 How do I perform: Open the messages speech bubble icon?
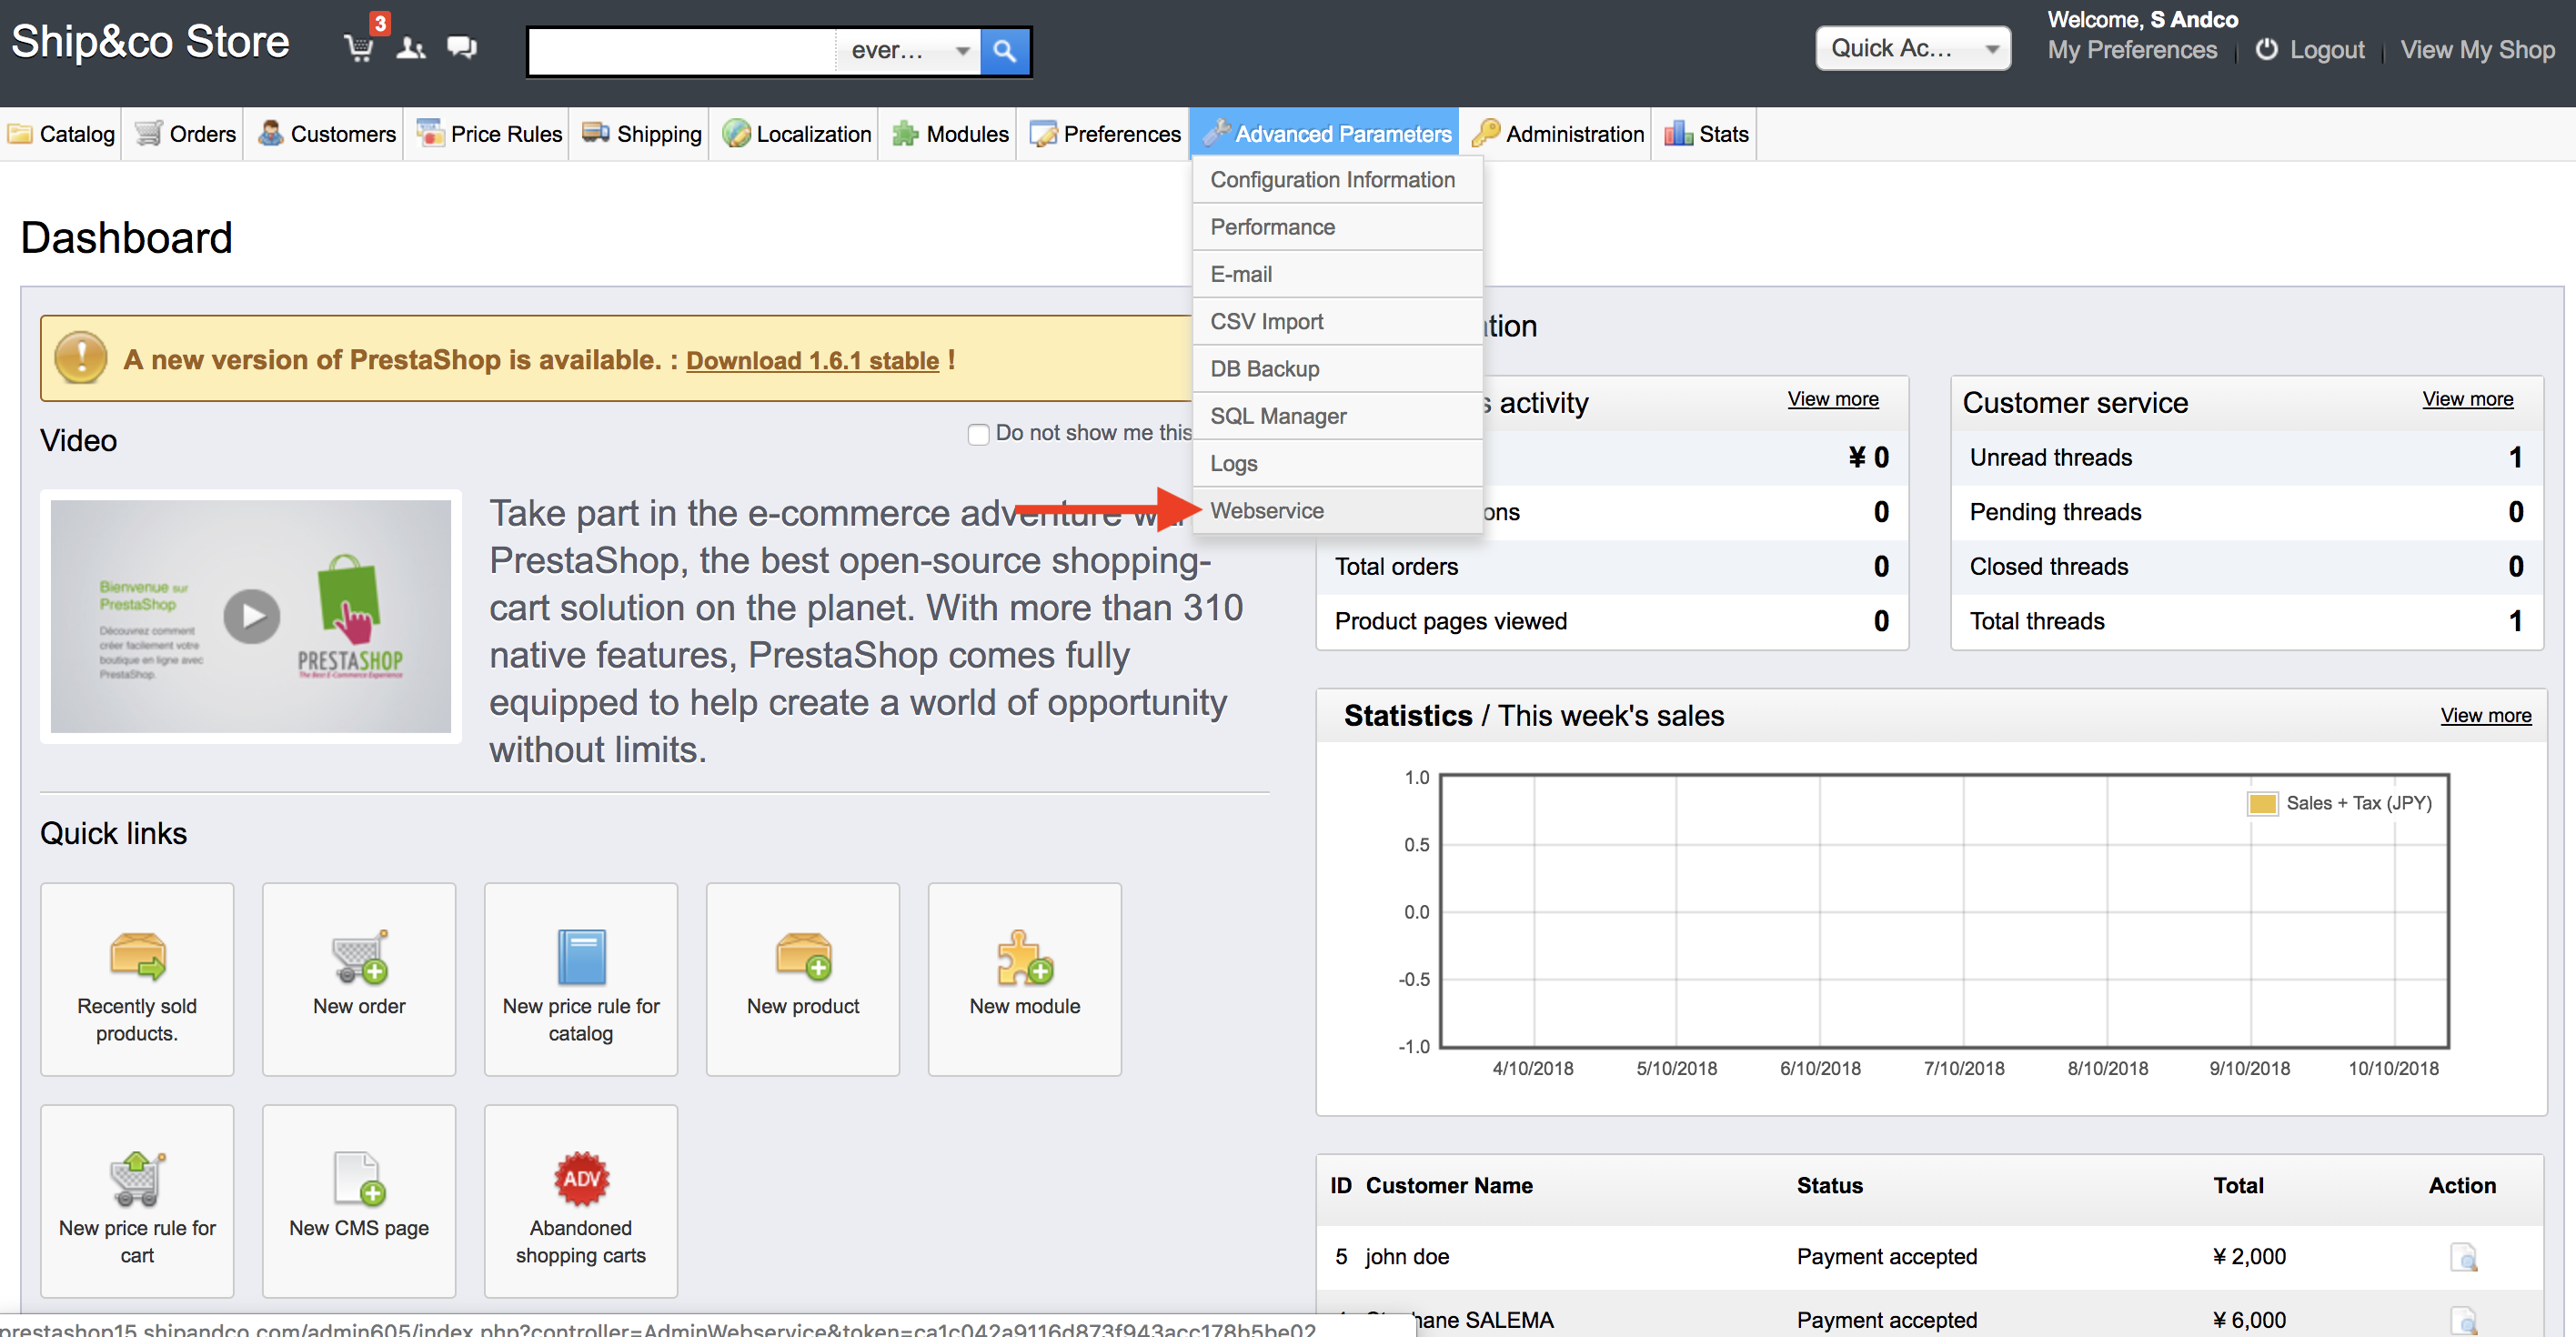pos(462,48)
